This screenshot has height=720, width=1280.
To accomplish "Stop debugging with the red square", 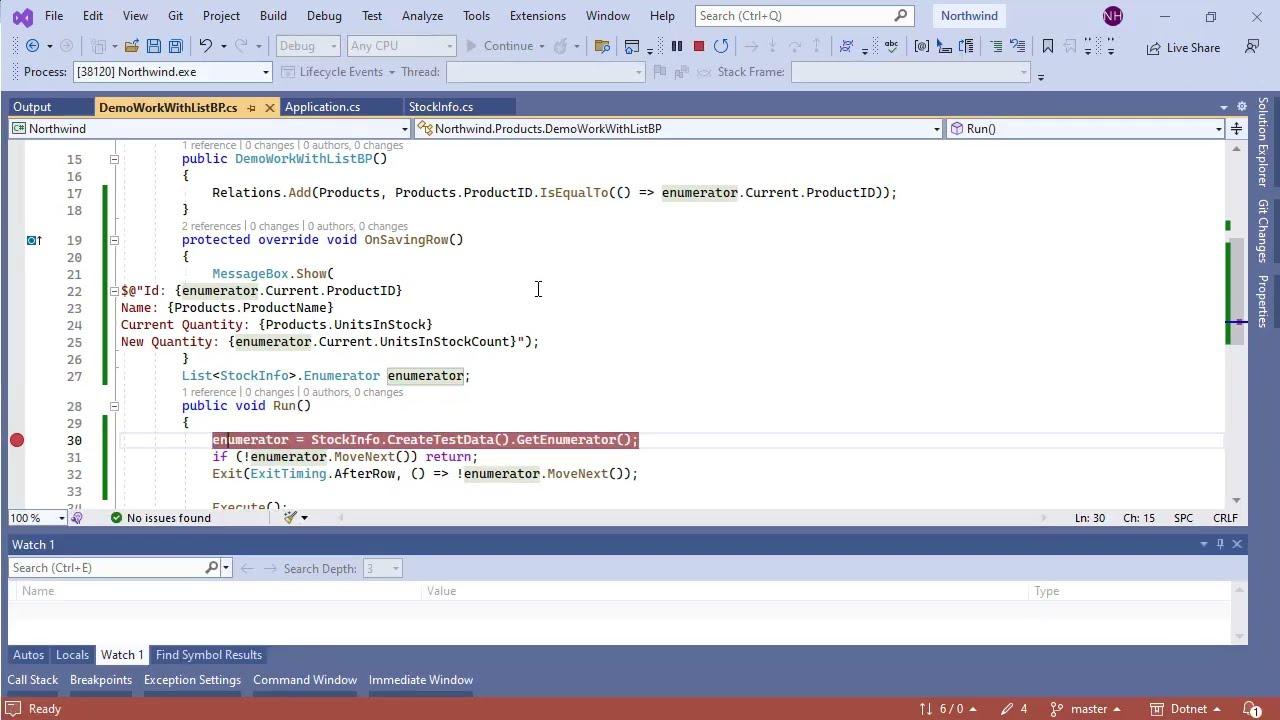I will point(699,46).
